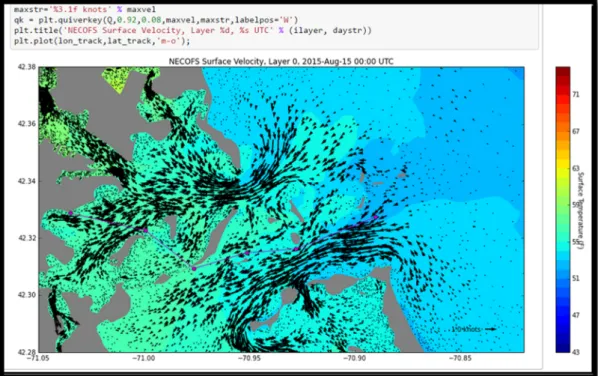Click the y-axis tick label 42.36
Image resolution: width=598 pixels, height=376 pixels.
pyautogui.click(x=27, y=124)
